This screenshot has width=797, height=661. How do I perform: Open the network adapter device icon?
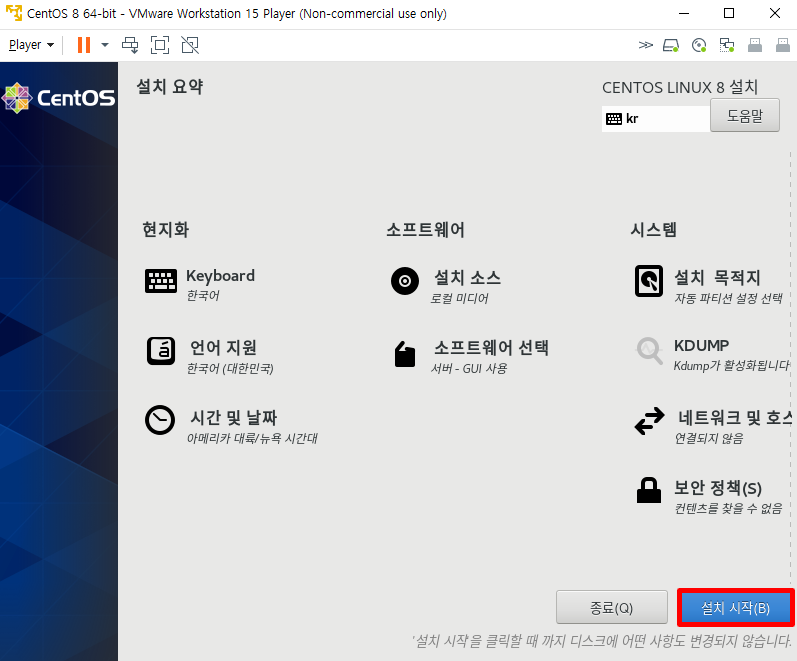(727, 45)
